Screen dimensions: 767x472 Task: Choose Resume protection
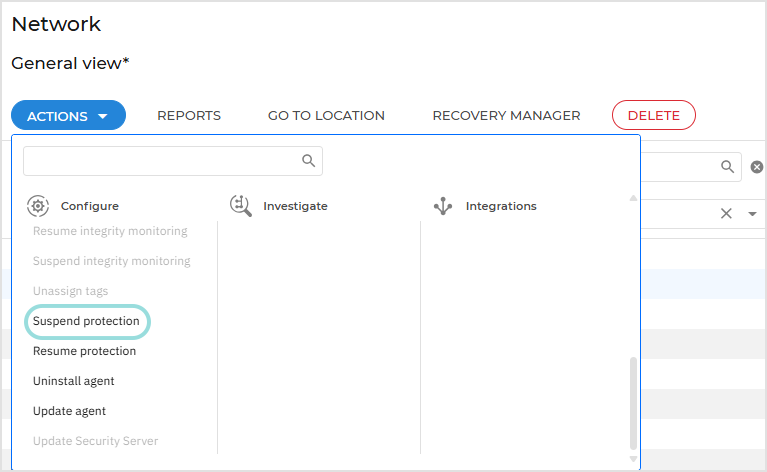(84, 351)
